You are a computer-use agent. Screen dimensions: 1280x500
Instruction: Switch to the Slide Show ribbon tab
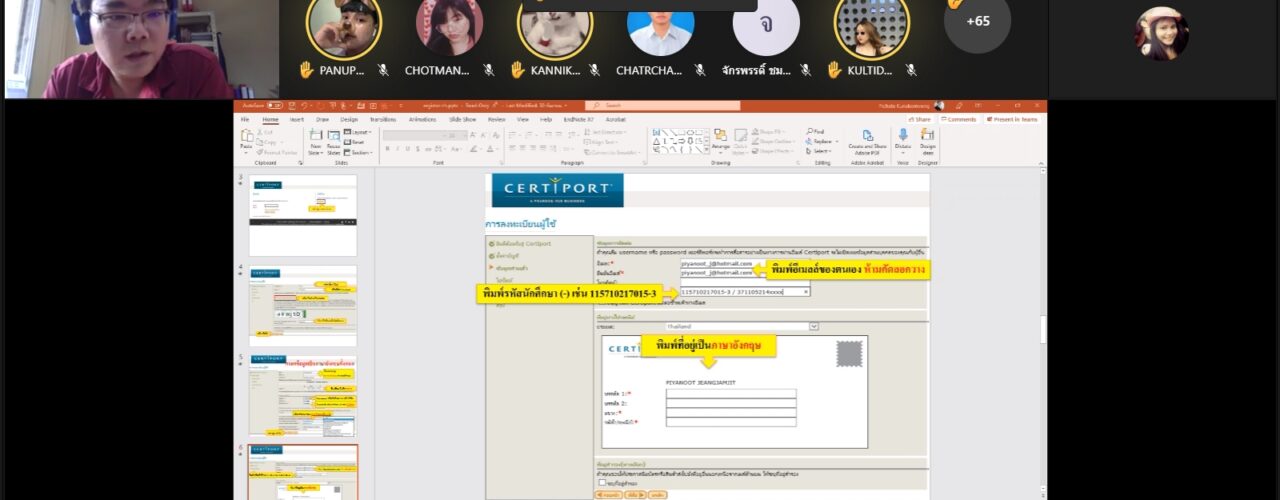pyautogui.click(x=462, y=119)
